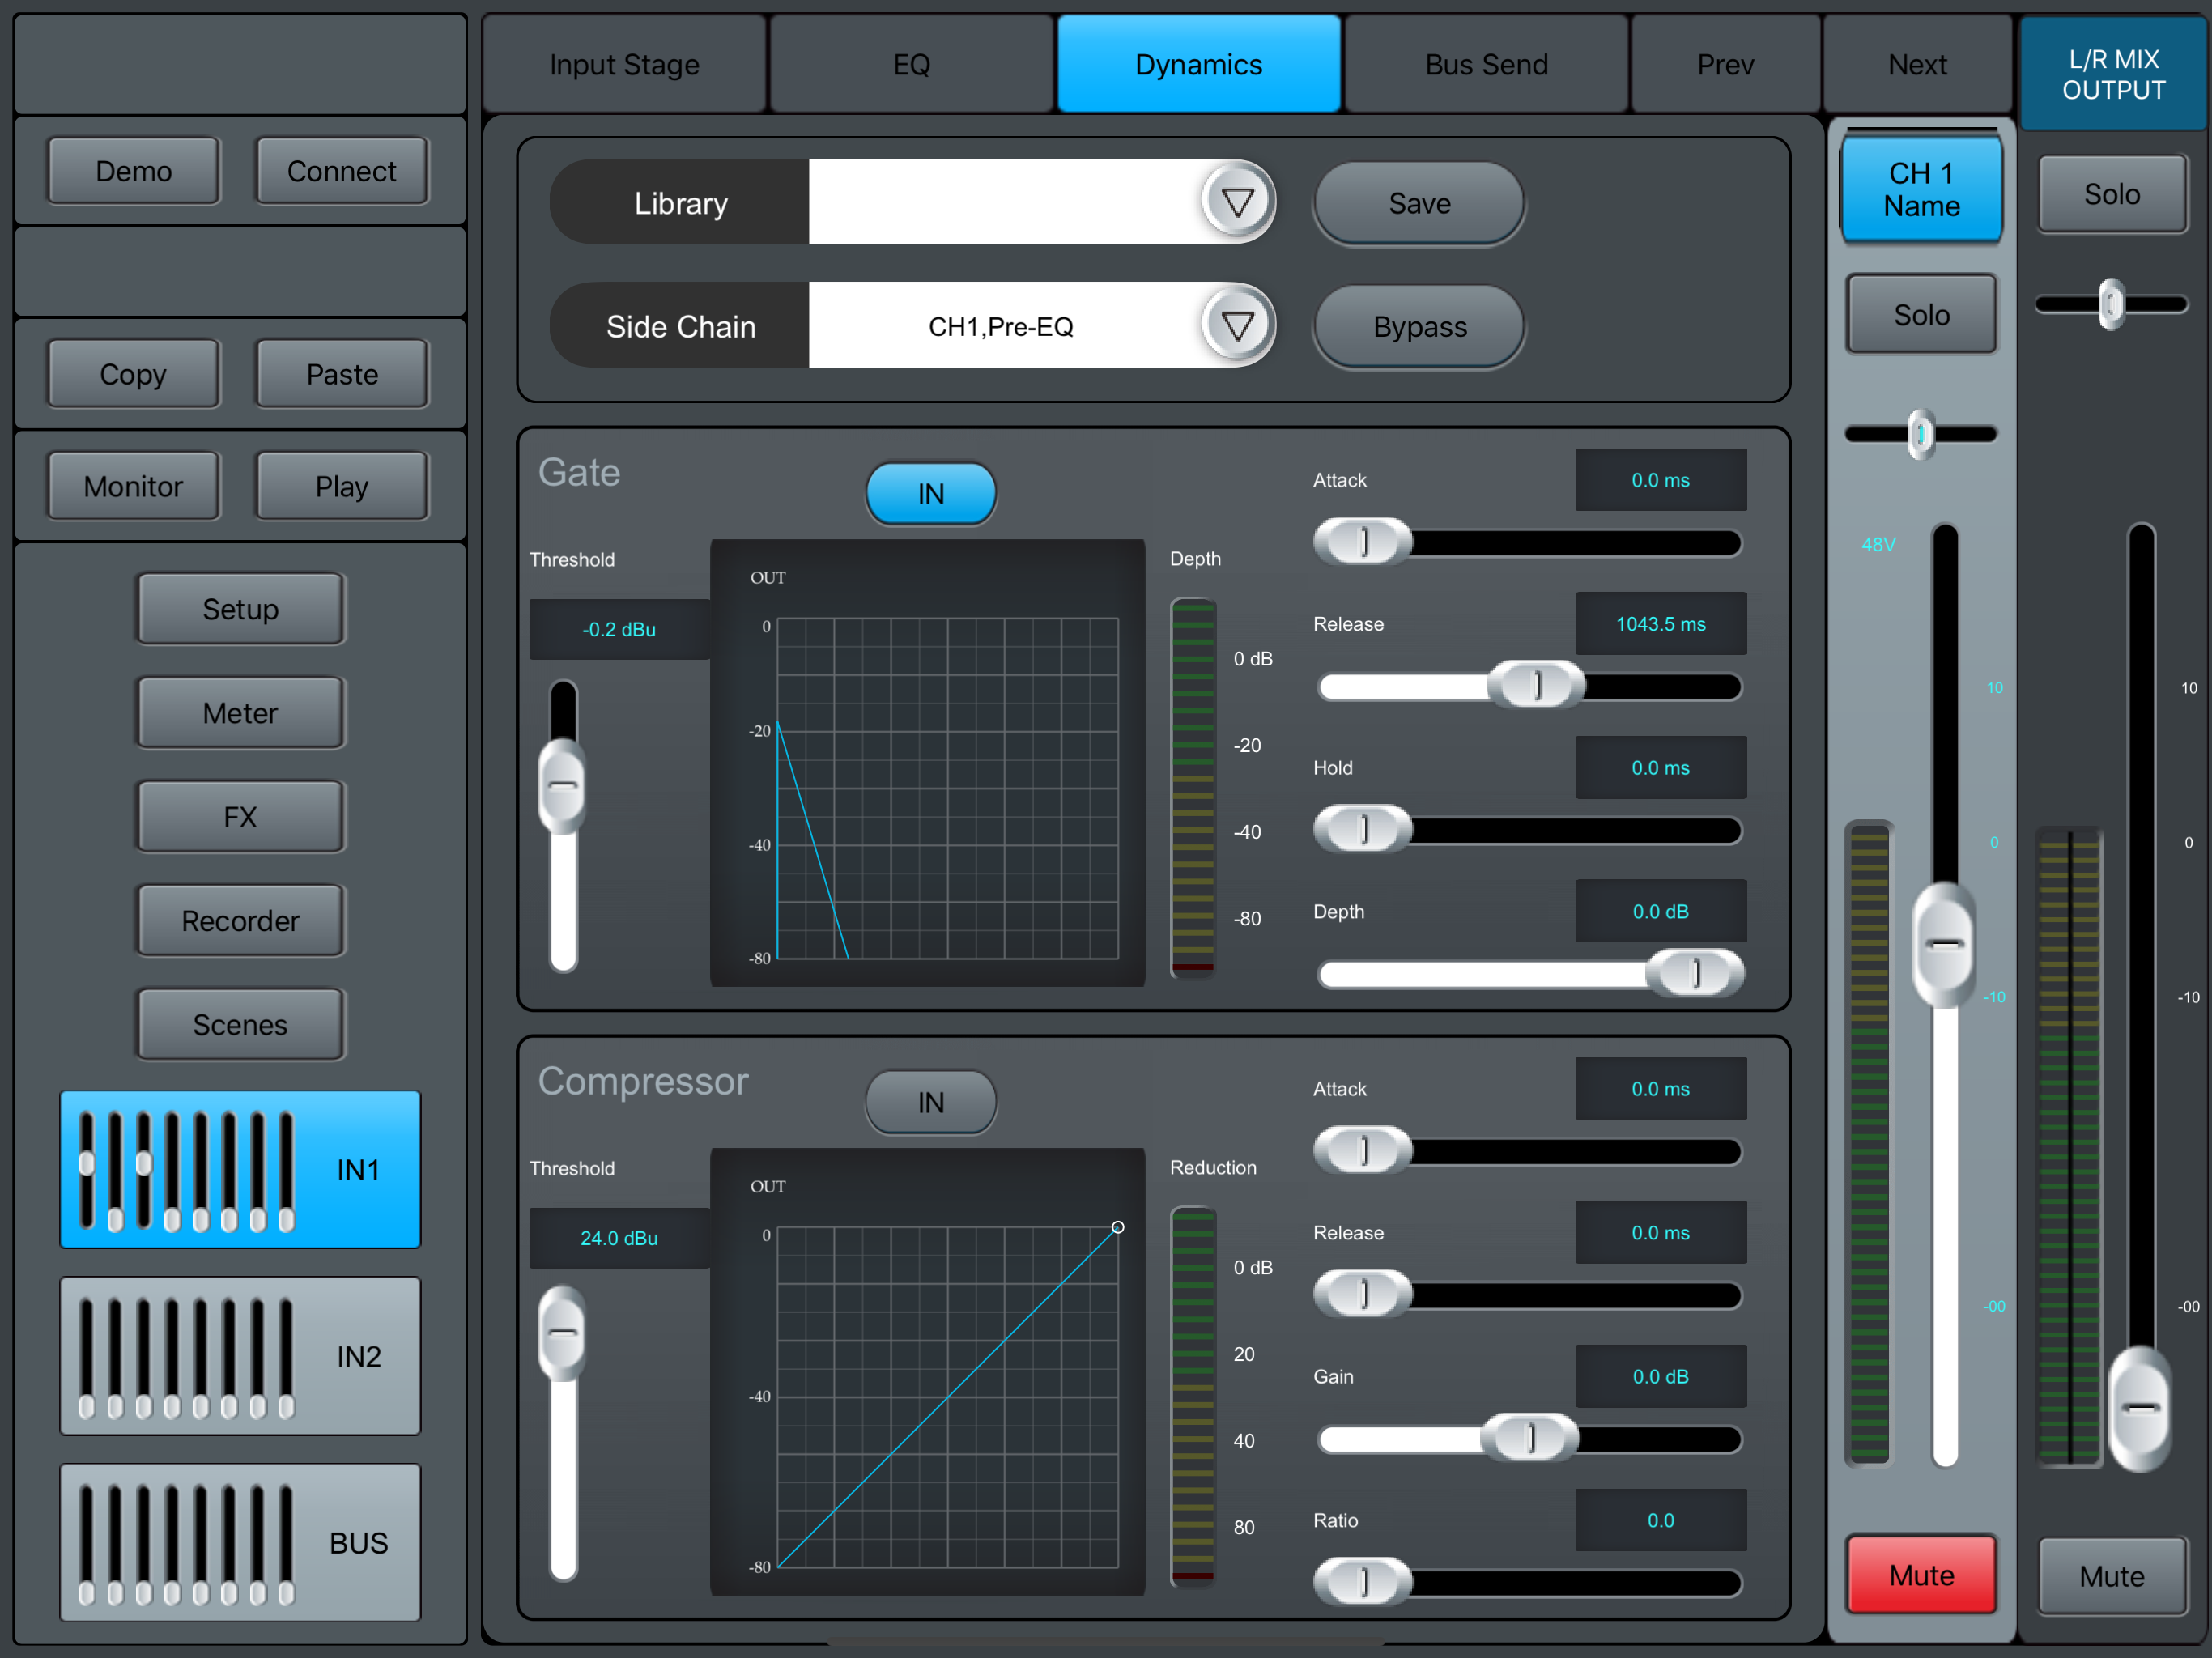Screen dimensions: 2212x1658
Task: Enable the Compressor IN button
Action: (930, 1101)
